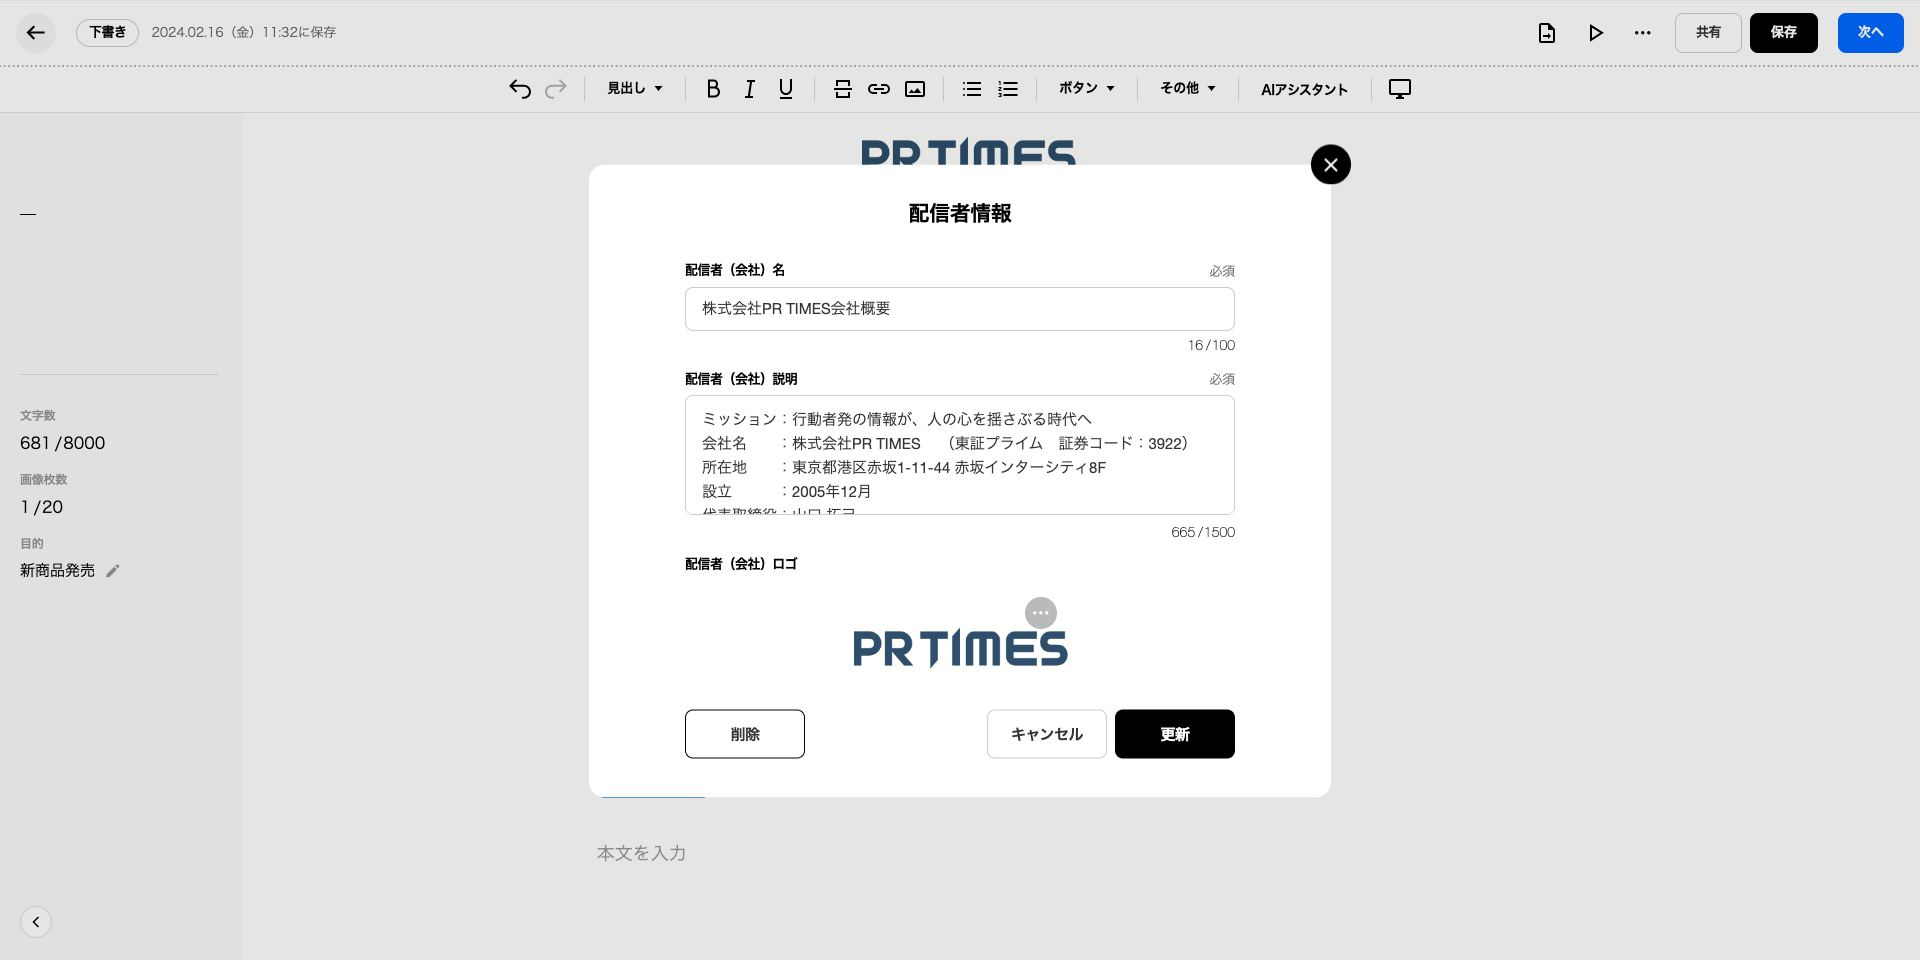Viewport: 1920px width, 960px height.
Task: Click the 配信者情報 dialog title
Action: (x=960, y=214)
